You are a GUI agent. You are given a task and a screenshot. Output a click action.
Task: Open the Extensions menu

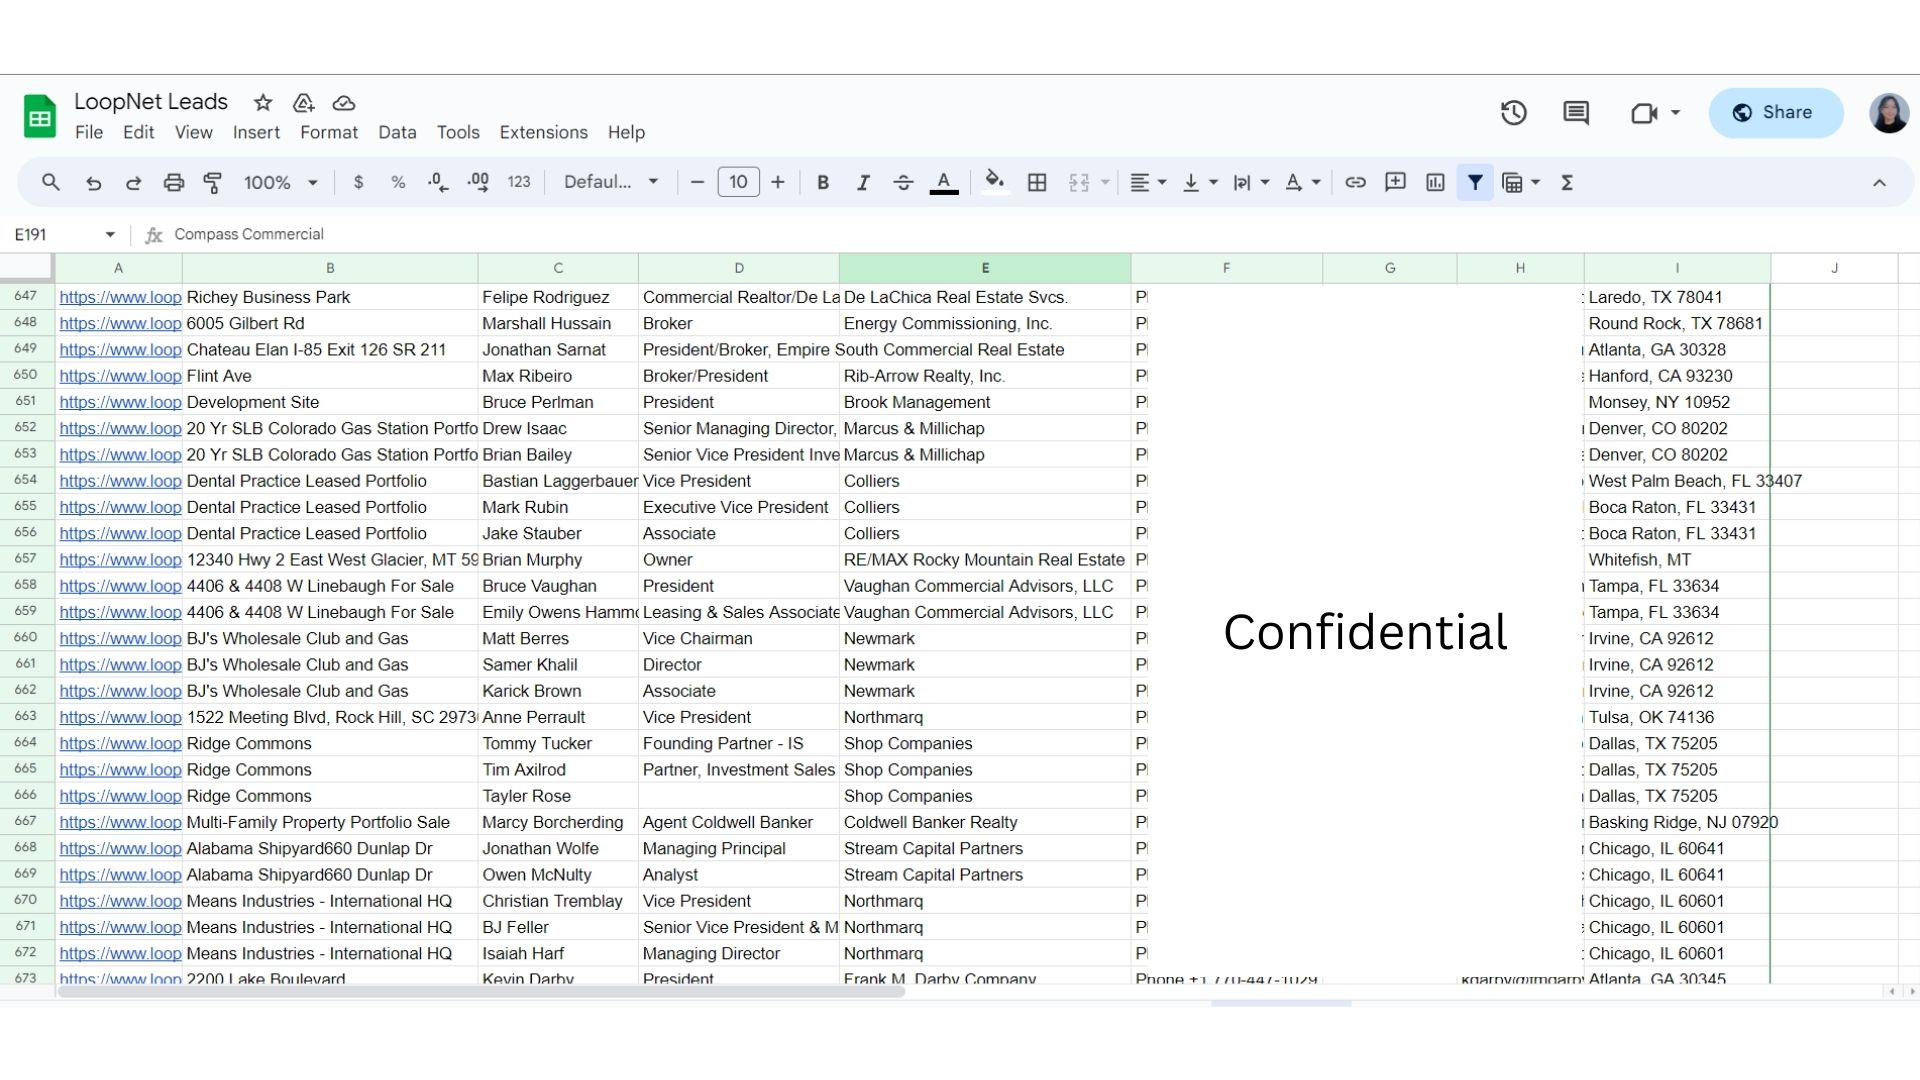(543, 132)
